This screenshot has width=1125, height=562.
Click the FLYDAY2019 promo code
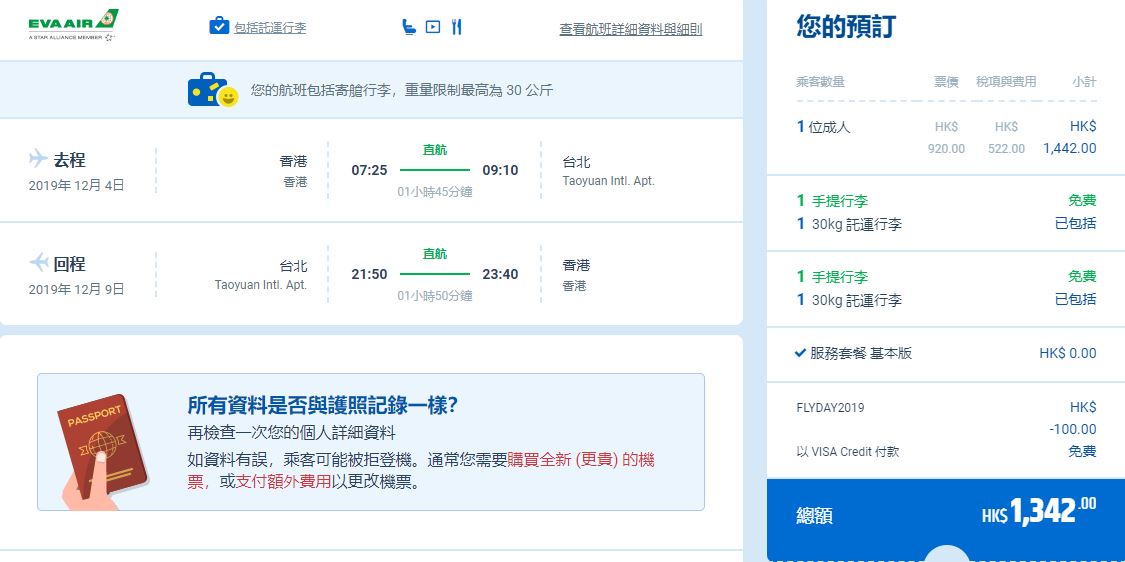tap(830, 408)
